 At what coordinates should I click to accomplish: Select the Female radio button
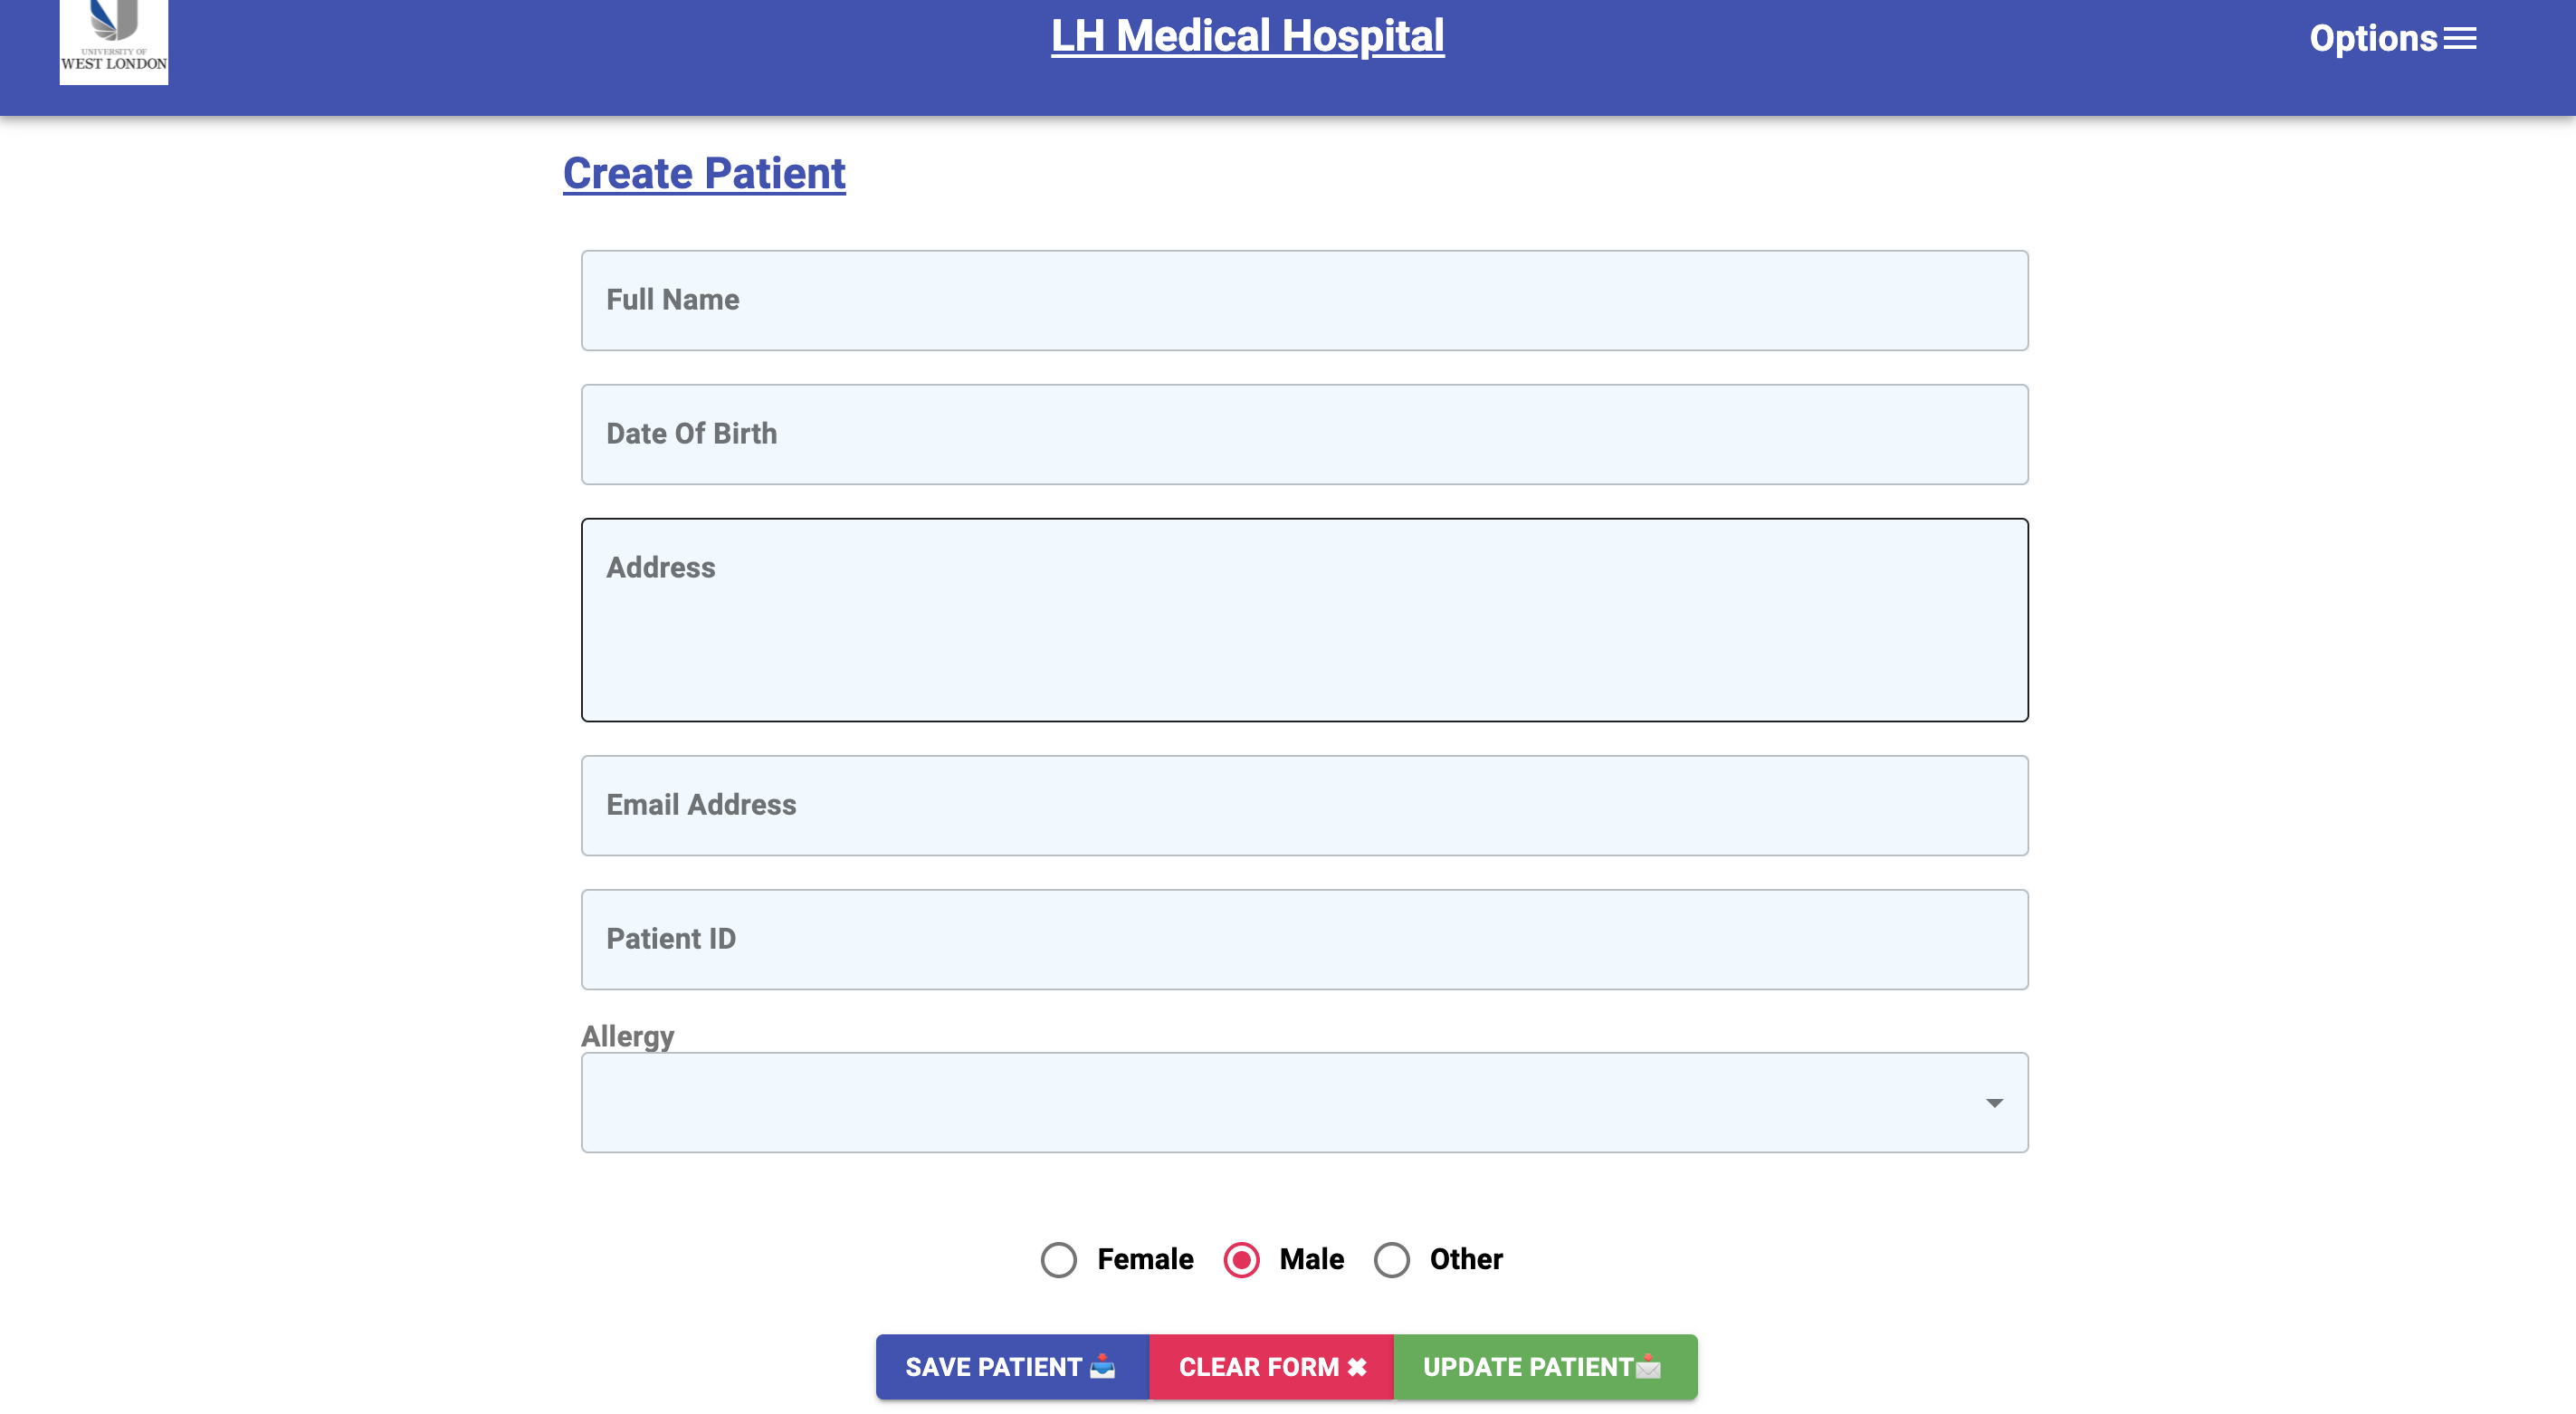click(x=1059, y=1260)
